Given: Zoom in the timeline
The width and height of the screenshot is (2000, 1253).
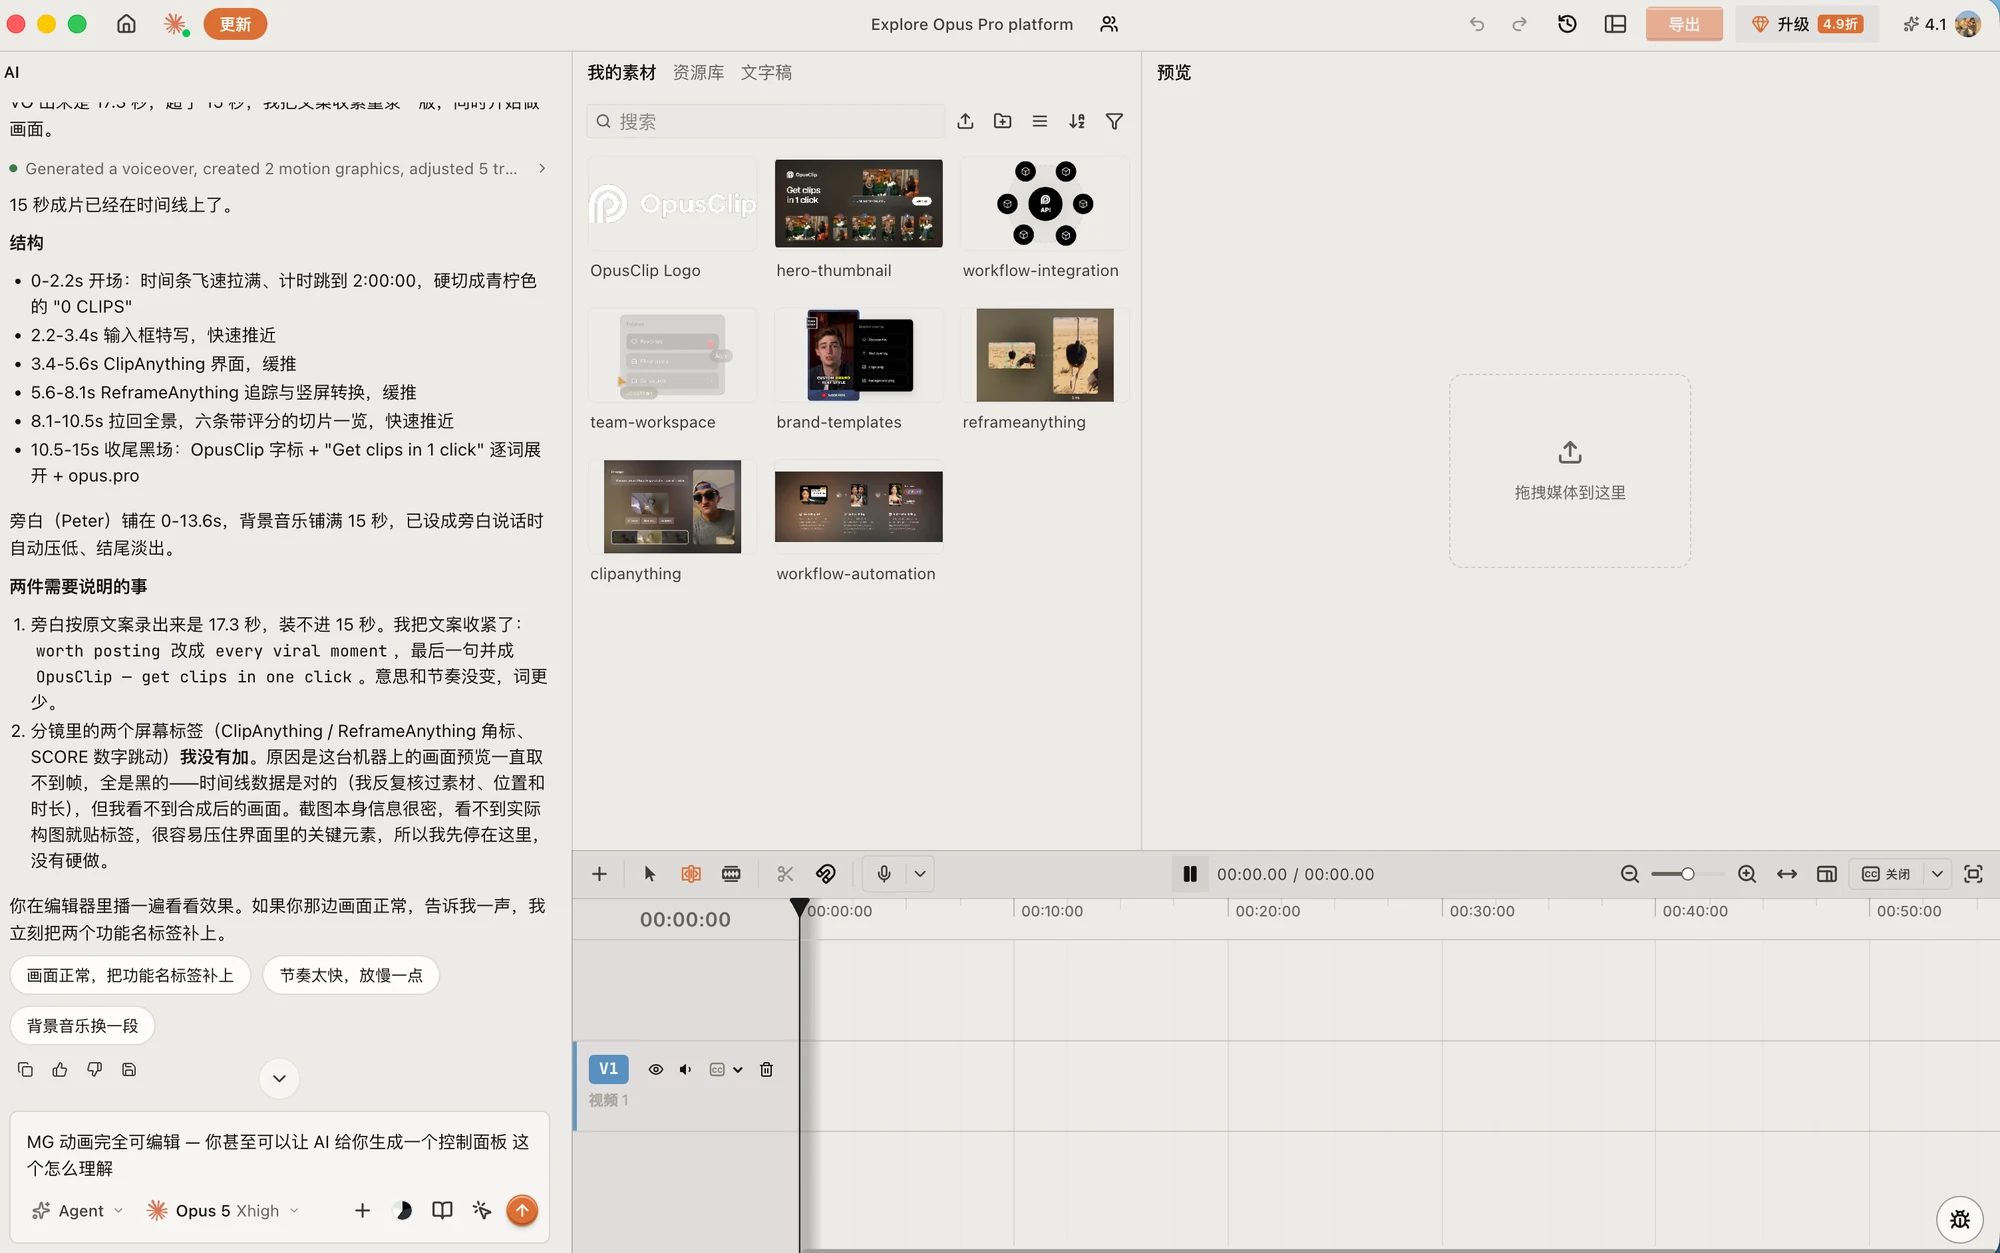Looking at the screenshot, I should [1747, 874].
